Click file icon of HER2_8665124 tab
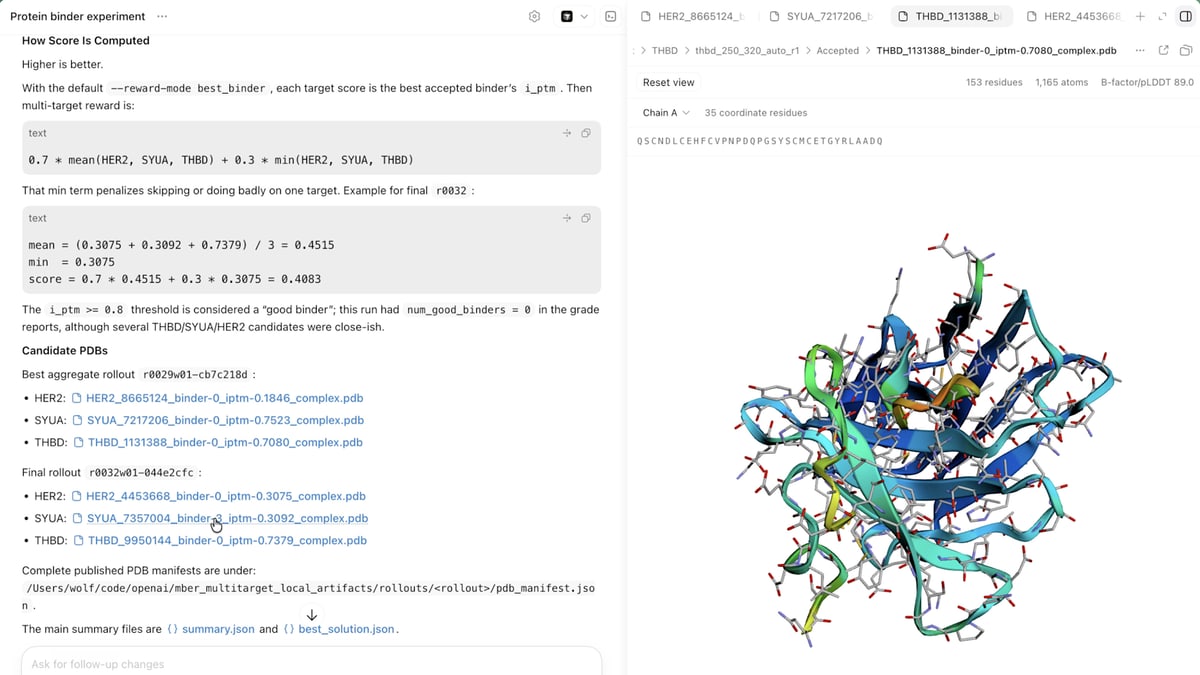This screenshot has width=1200, height=675. (645, 17)
